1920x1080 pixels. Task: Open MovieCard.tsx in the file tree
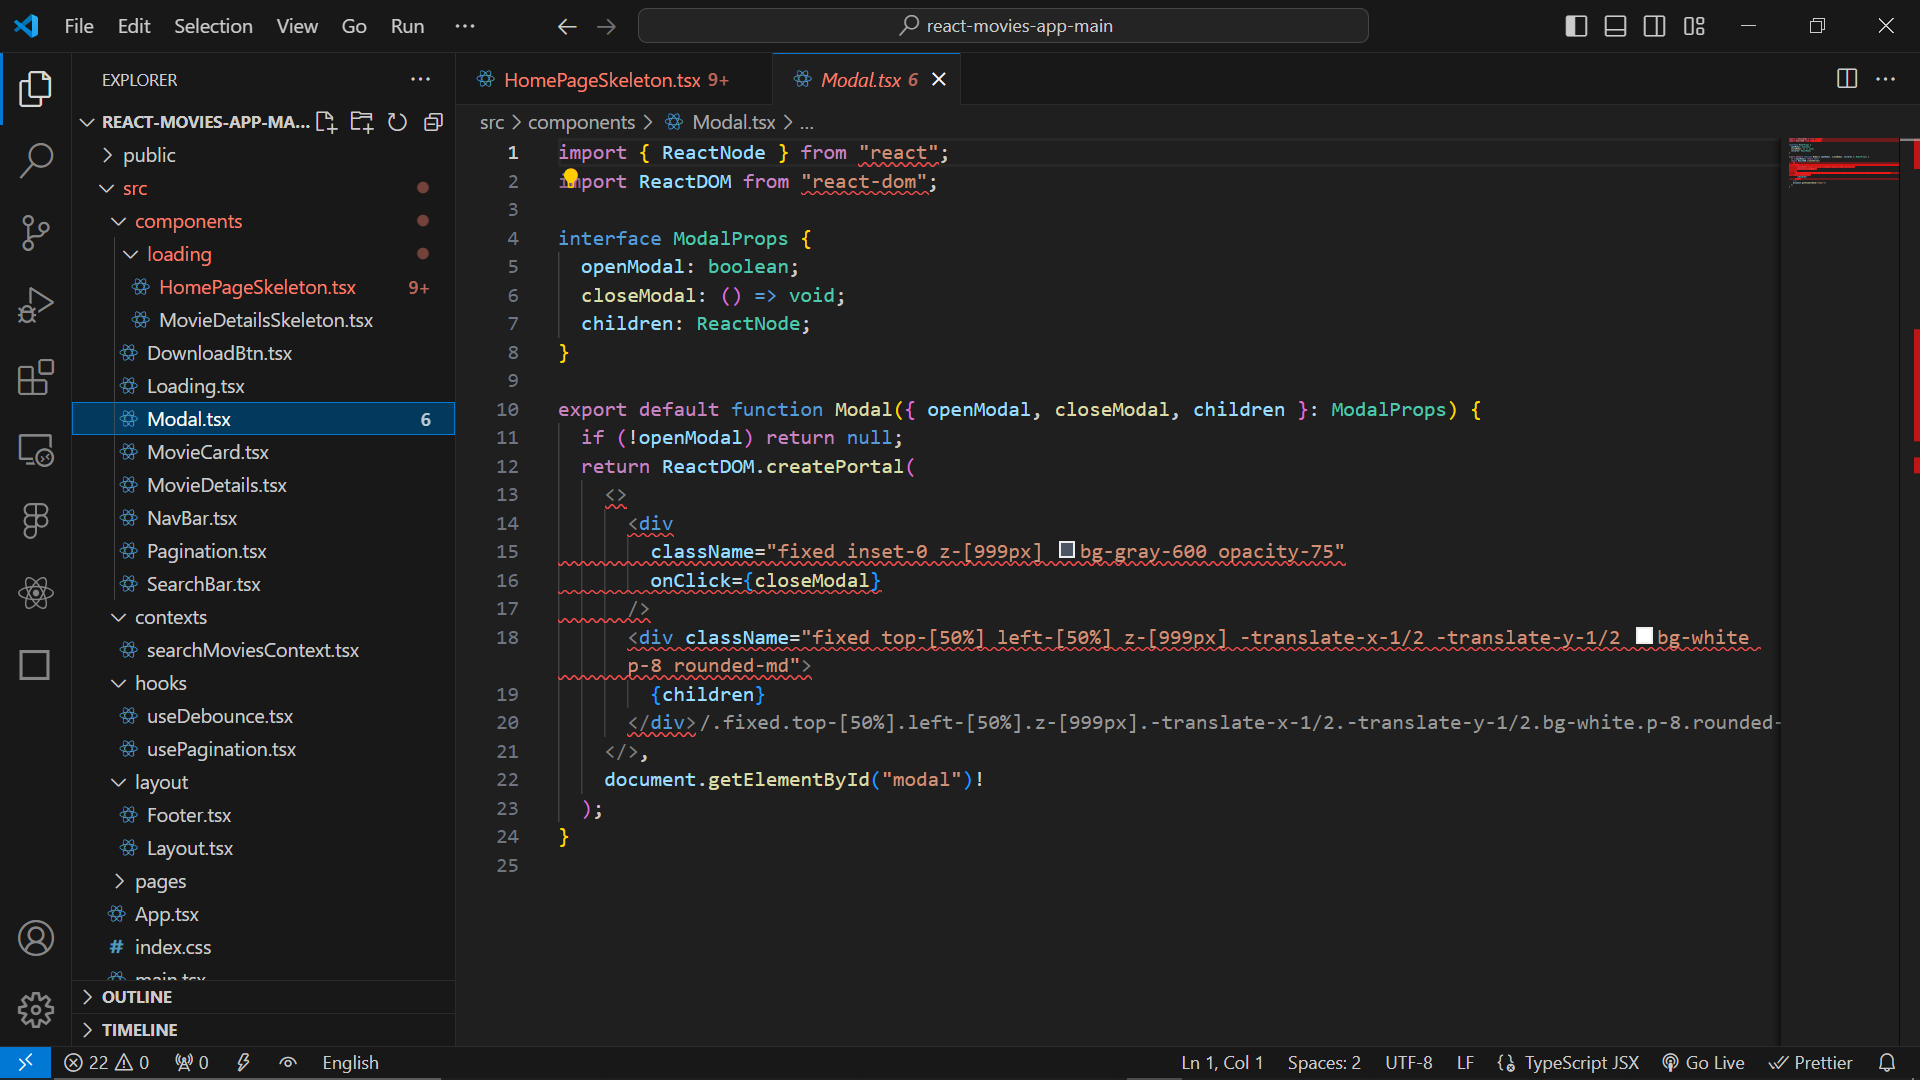(207, 452)
